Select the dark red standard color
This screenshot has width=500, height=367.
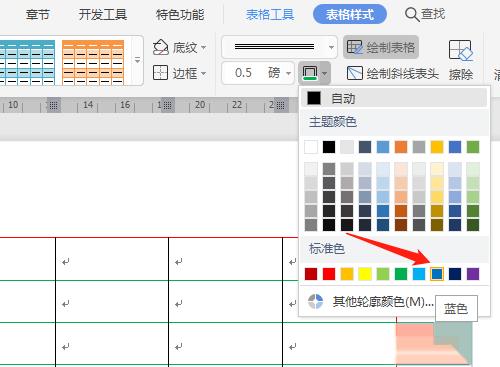pos(311,274)
